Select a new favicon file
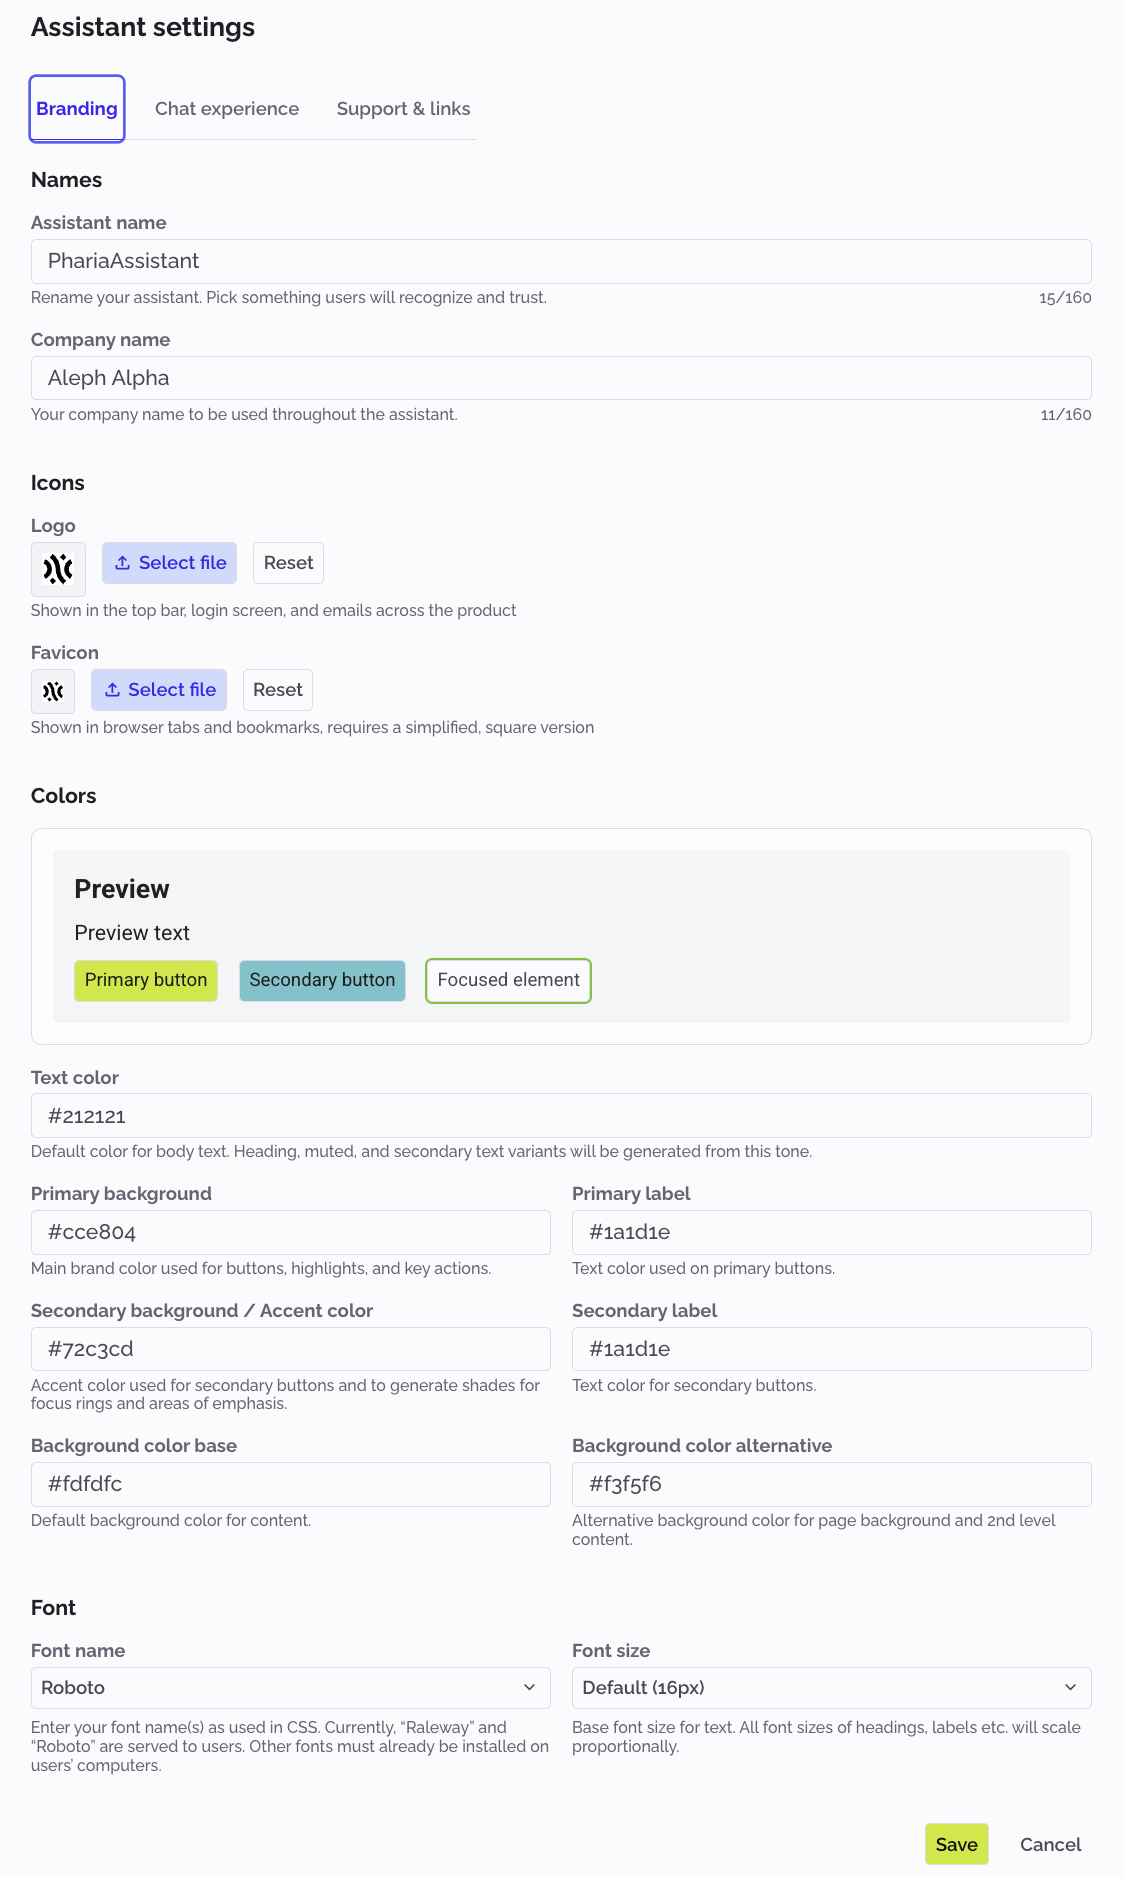The width and height of the screenshot is (1124, 1878). click(158, 690)
